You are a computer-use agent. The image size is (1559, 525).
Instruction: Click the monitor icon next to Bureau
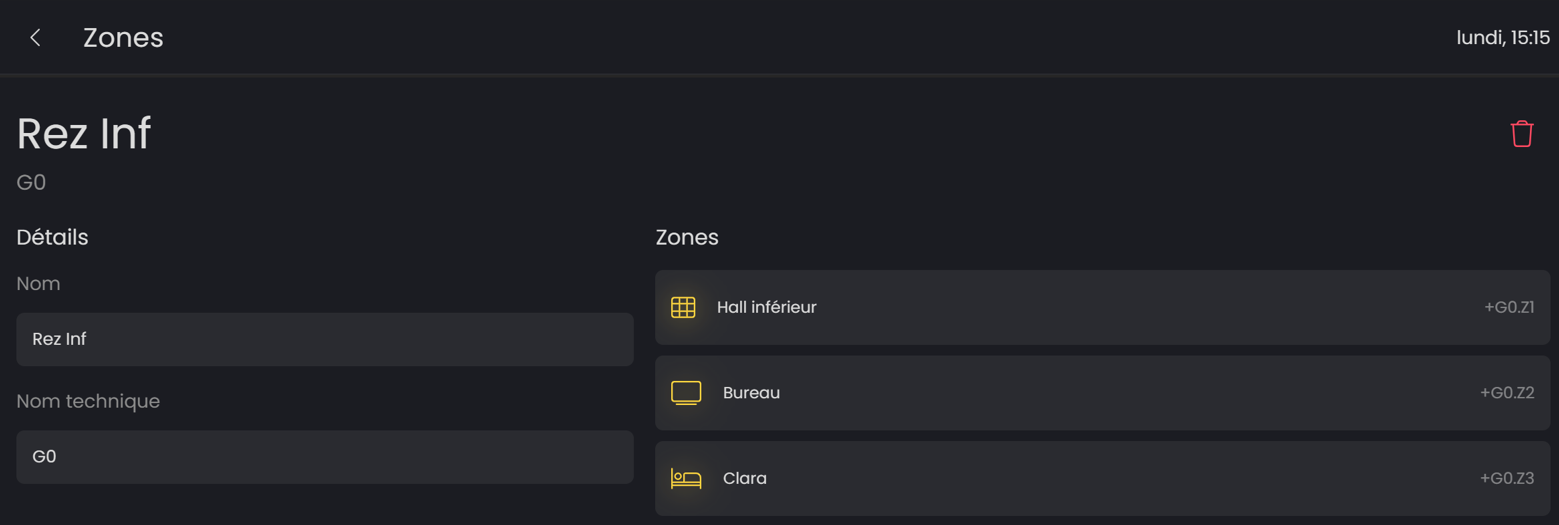coord(686,393)
